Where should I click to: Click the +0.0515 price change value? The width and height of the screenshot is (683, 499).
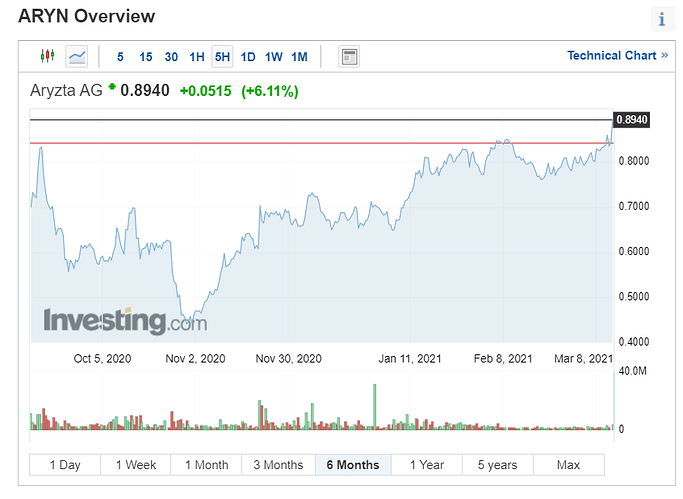point(206,91)
